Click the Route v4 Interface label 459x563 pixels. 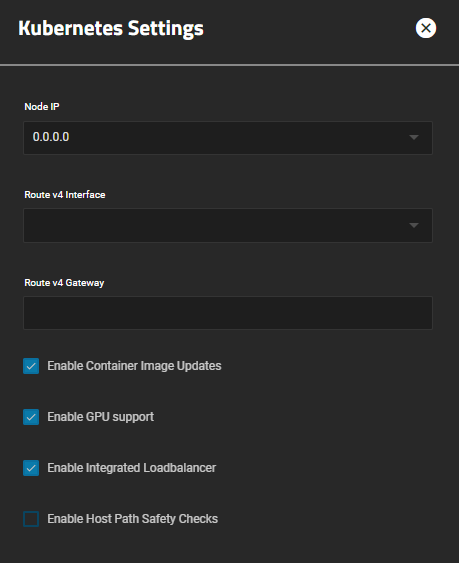coord(65,195)
